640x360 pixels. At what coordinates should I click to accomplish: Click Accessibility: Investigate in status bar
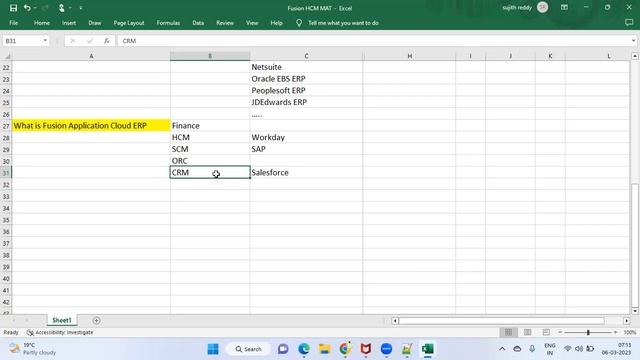click(60, 332)
